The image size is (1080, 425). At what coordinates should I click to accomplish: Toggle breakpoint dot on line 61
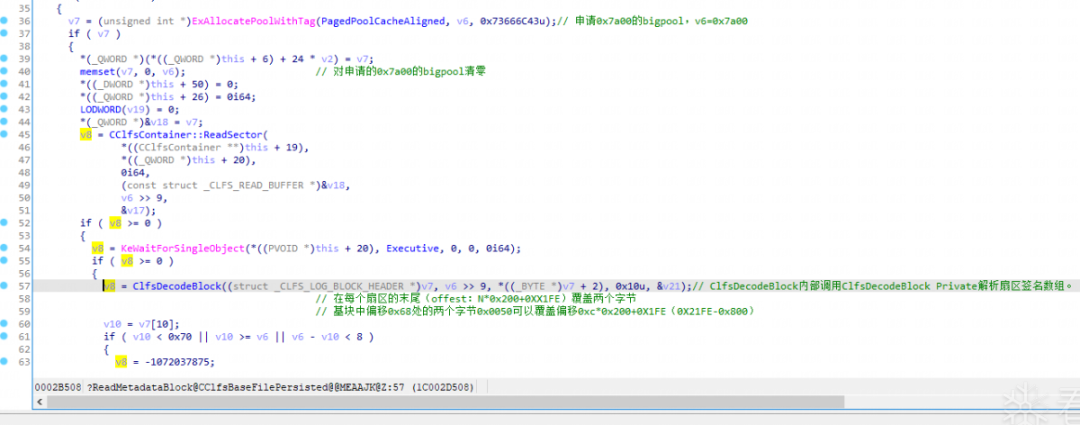[x=6, y=336]
